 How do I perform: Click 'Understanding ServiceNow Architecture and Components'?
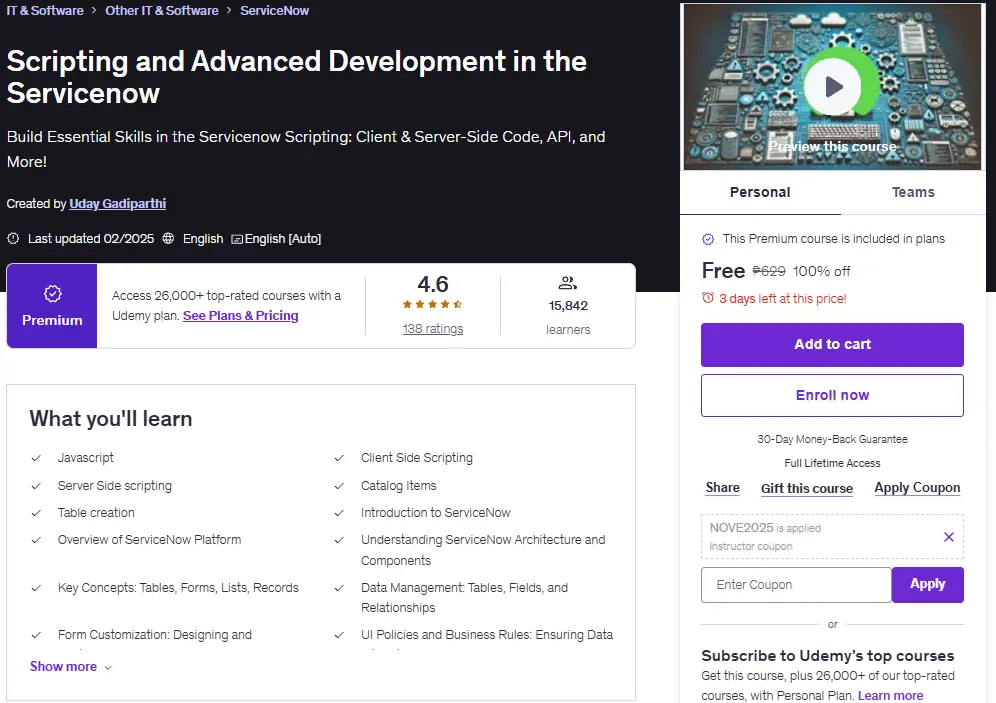[483, 550]
